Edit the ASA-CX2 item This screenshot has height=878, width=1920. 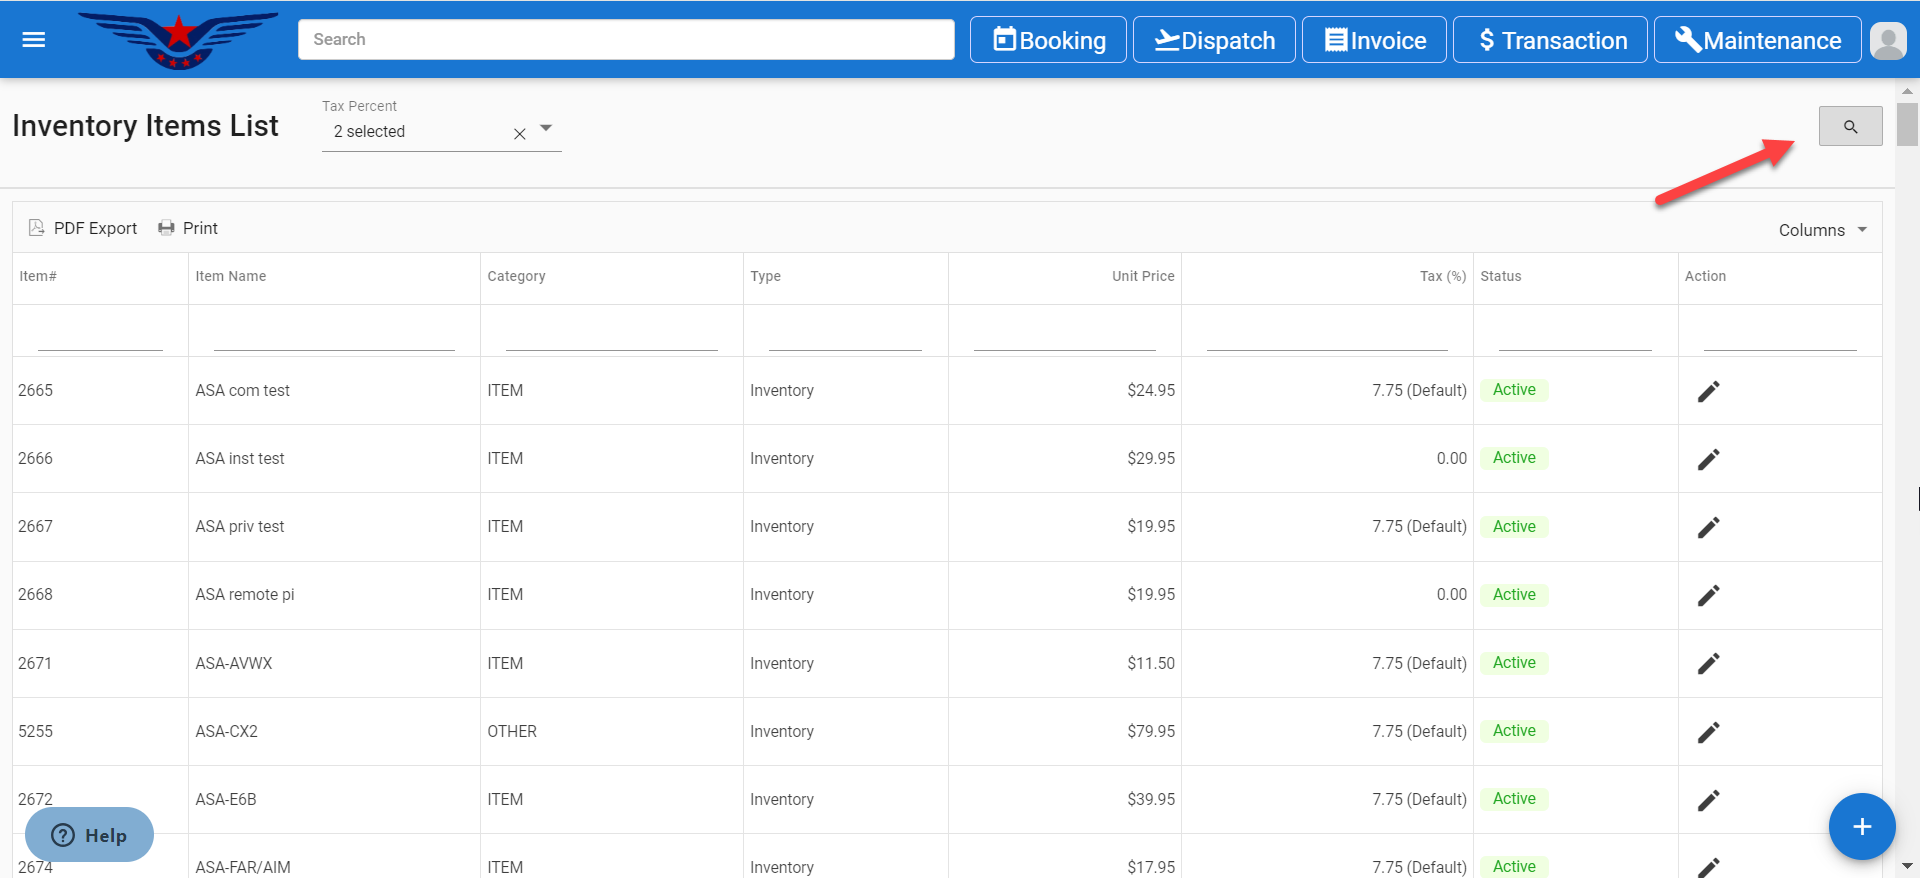point(1708,732)
